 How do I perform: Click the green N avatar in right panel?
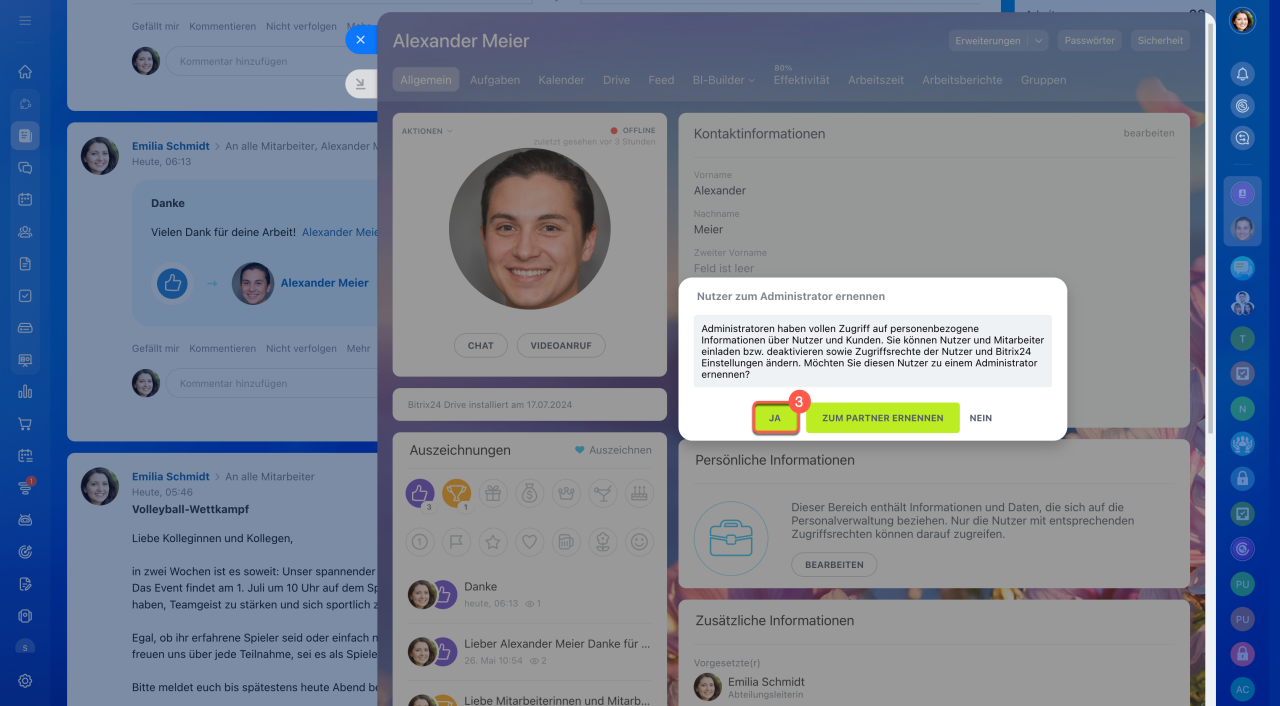tap(1242, 408)
